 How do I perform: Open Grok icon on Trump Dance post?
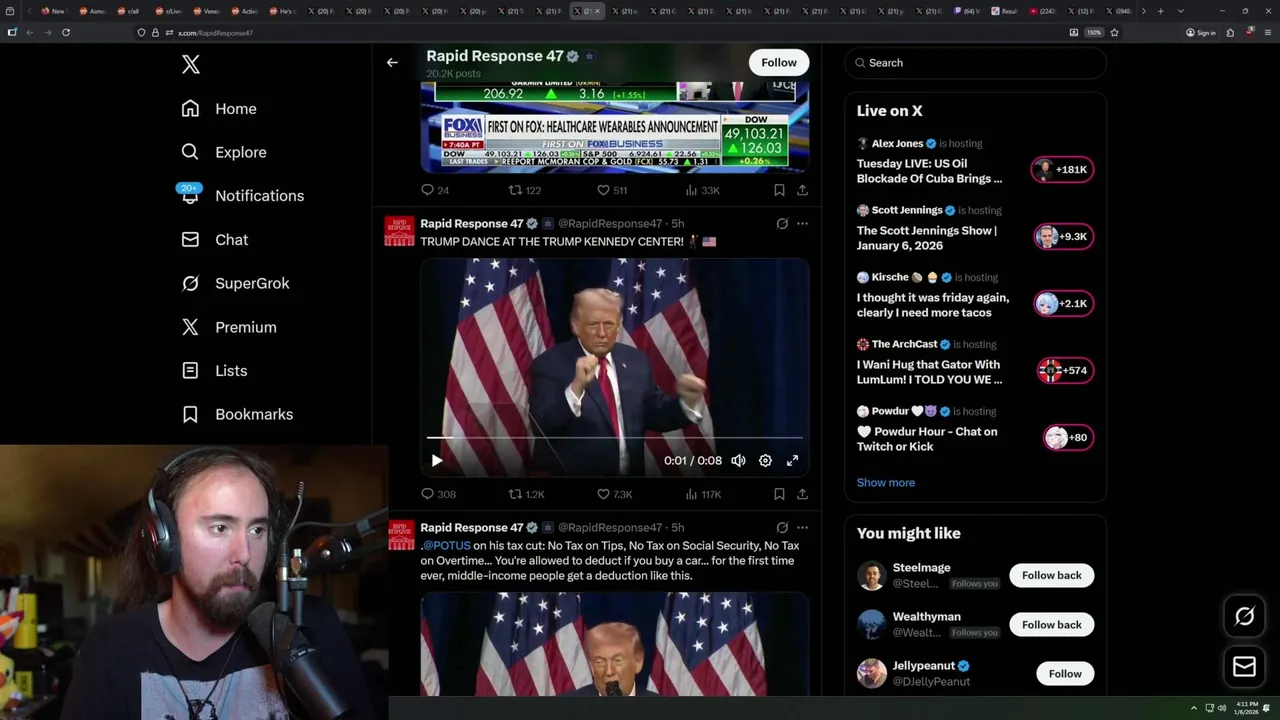tap(782, 223)
